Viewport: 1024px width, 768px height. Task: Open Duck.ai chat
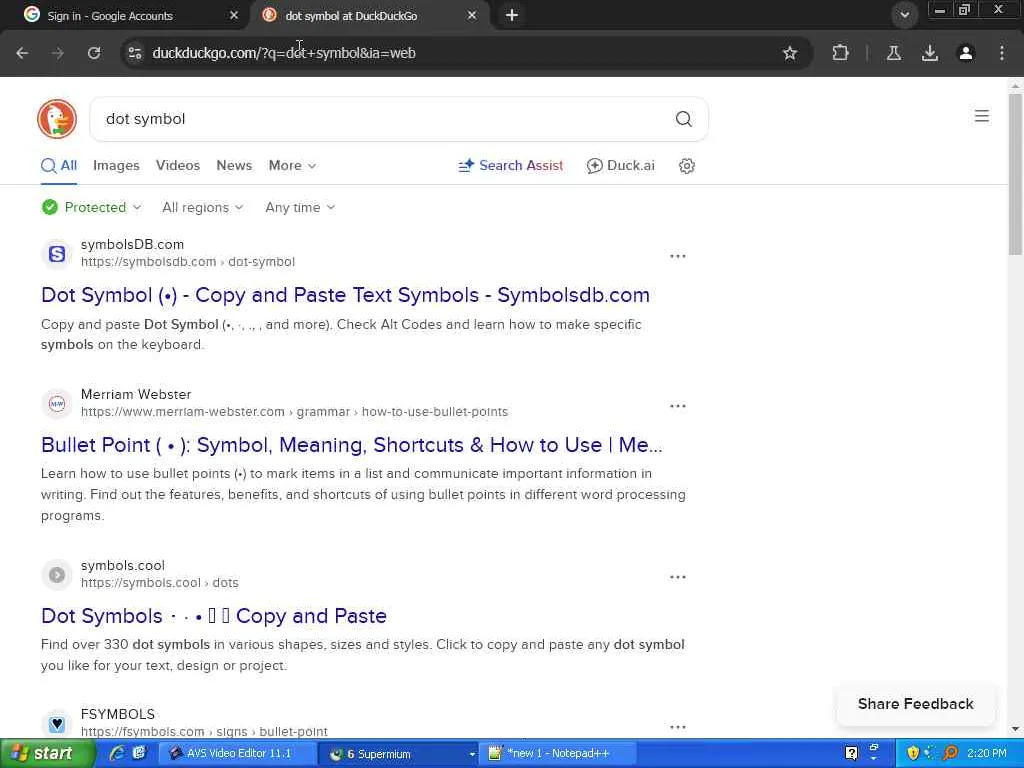click(x=620, y=166)
